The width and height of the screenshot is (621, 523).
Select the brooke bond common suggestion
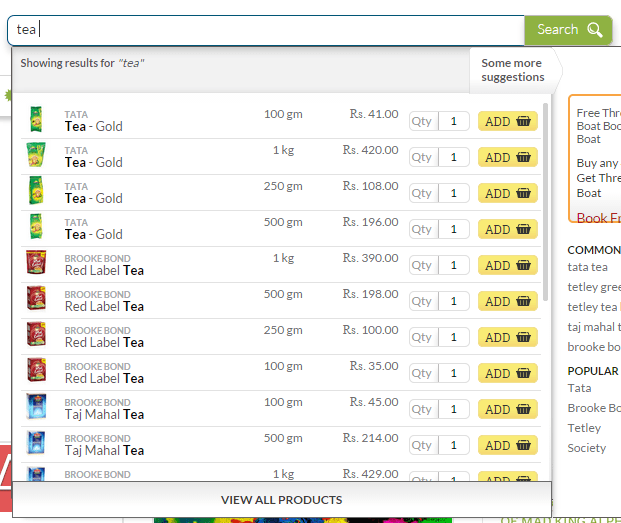pos(594,347)
